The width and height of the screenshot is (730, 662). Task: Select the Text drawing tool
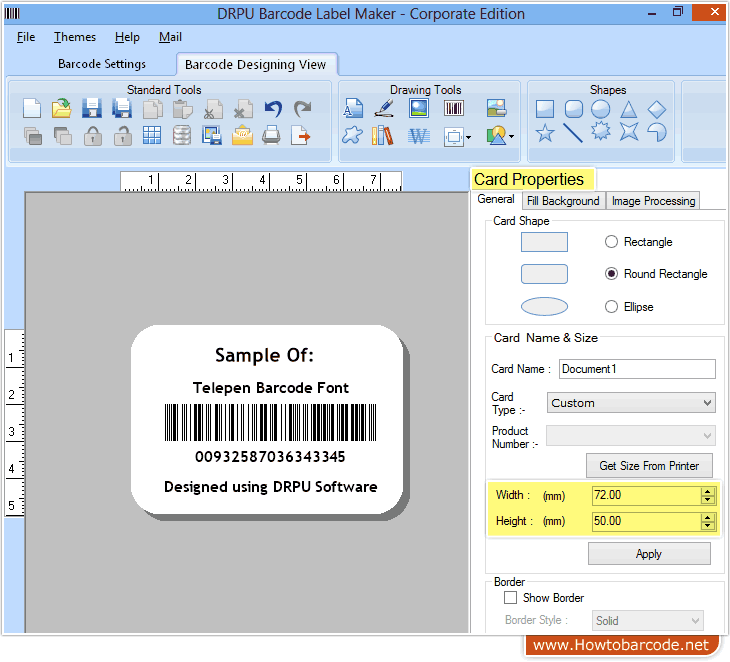353,108
